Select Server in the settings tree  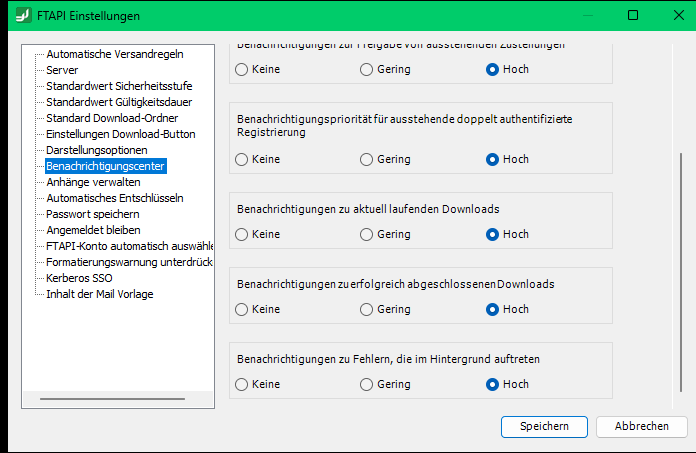coord(62,70)
